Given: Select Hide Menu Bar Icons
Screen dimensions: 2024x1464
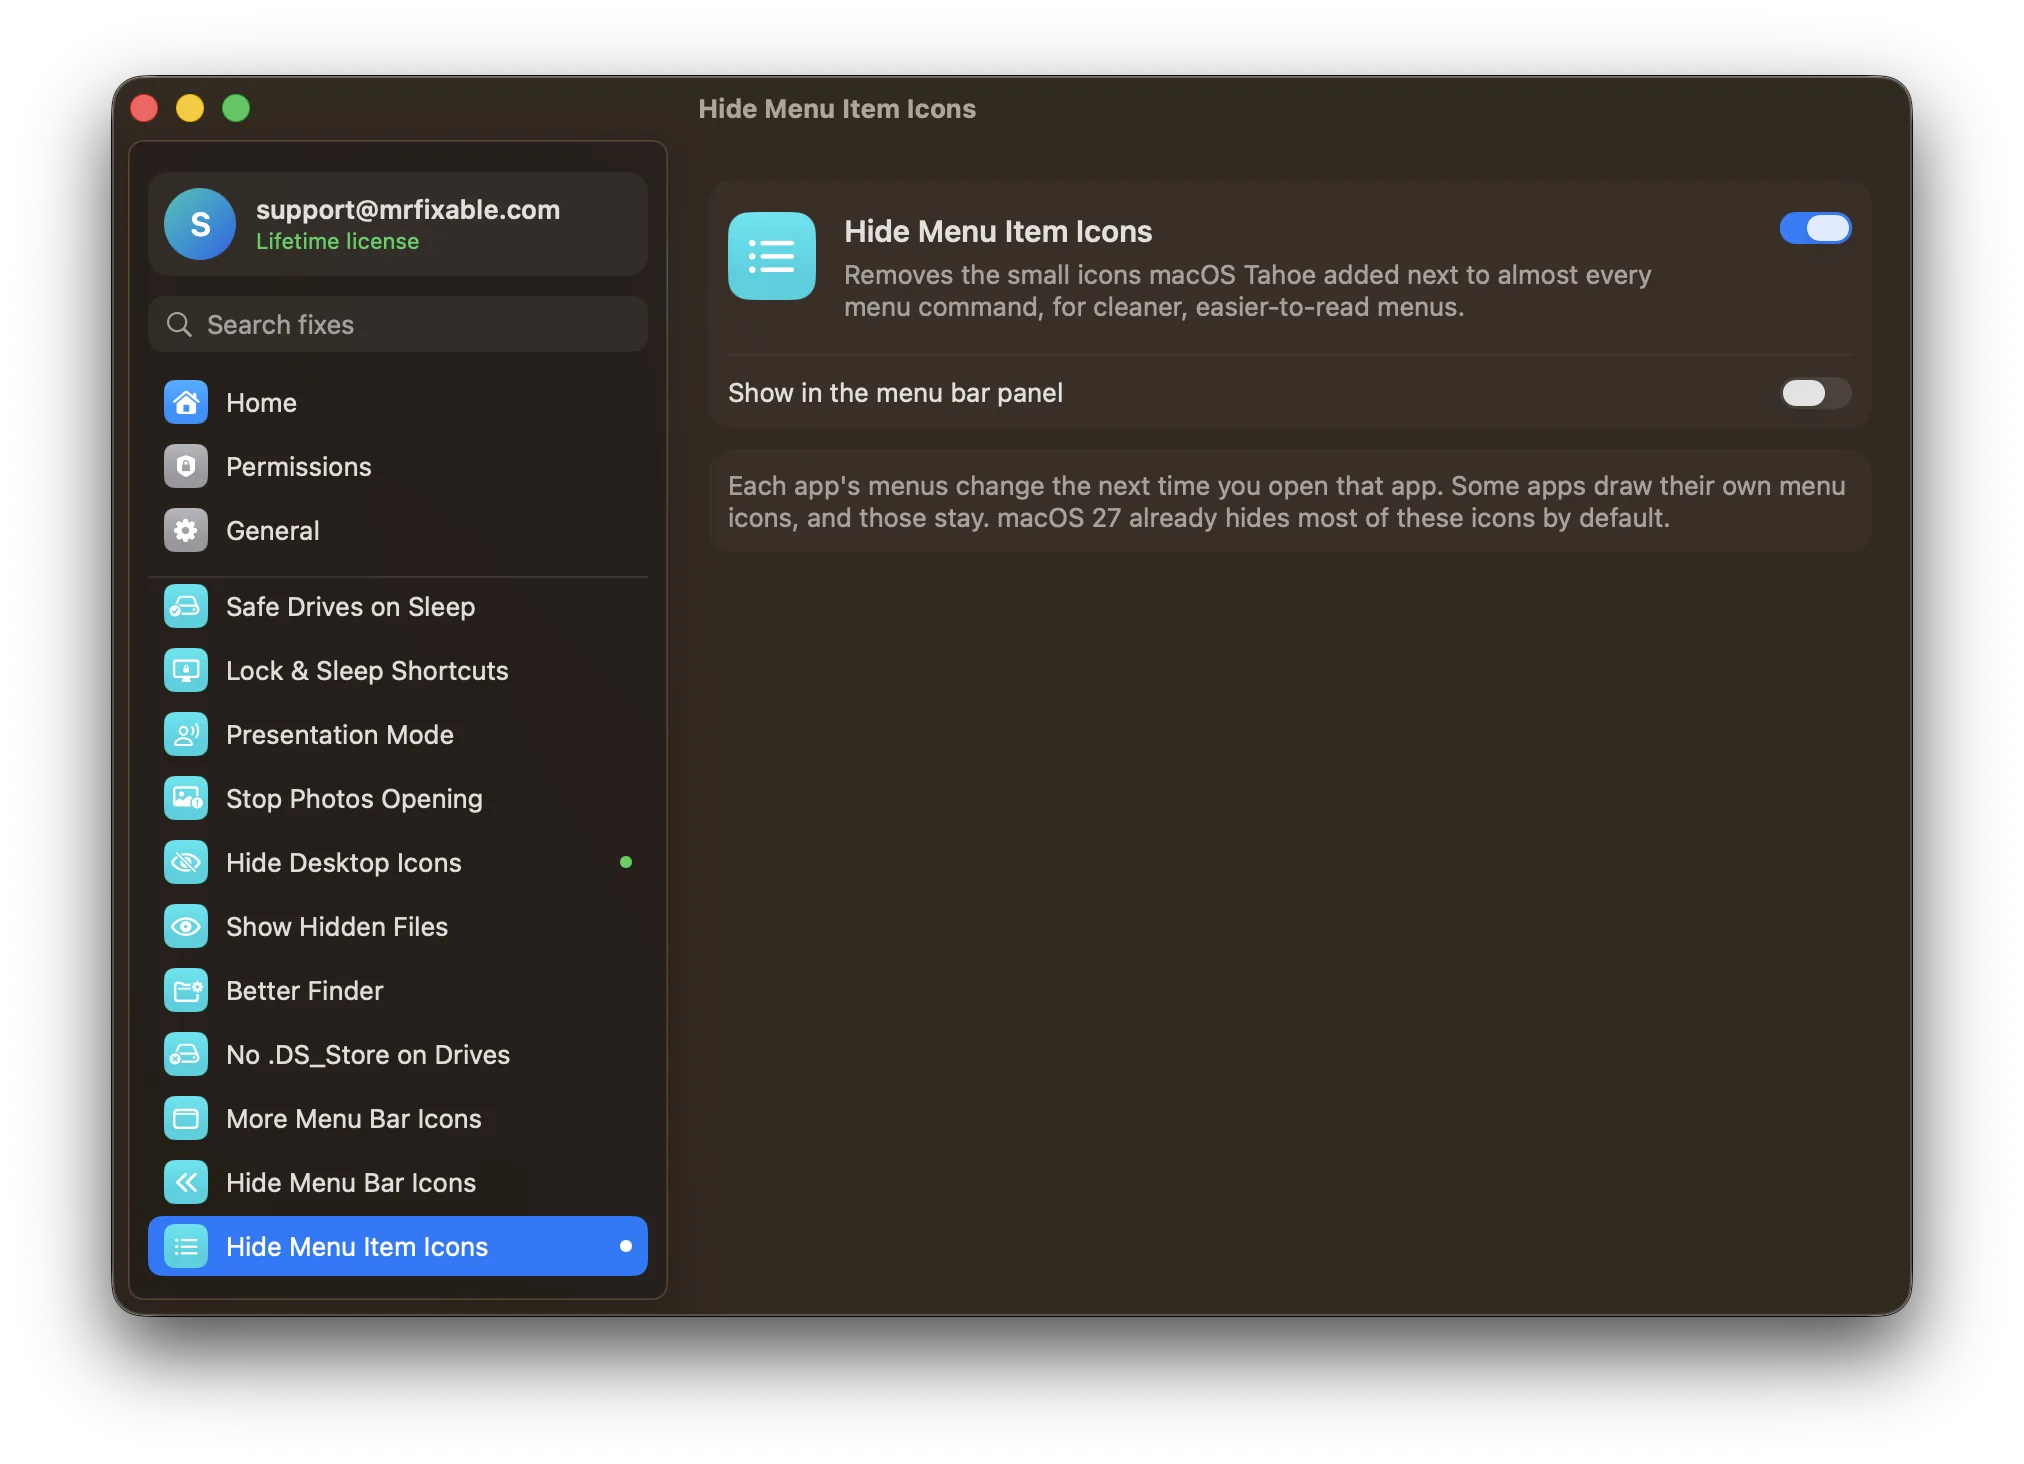Looking at the screenshot, I should (x=398, y=1182).
